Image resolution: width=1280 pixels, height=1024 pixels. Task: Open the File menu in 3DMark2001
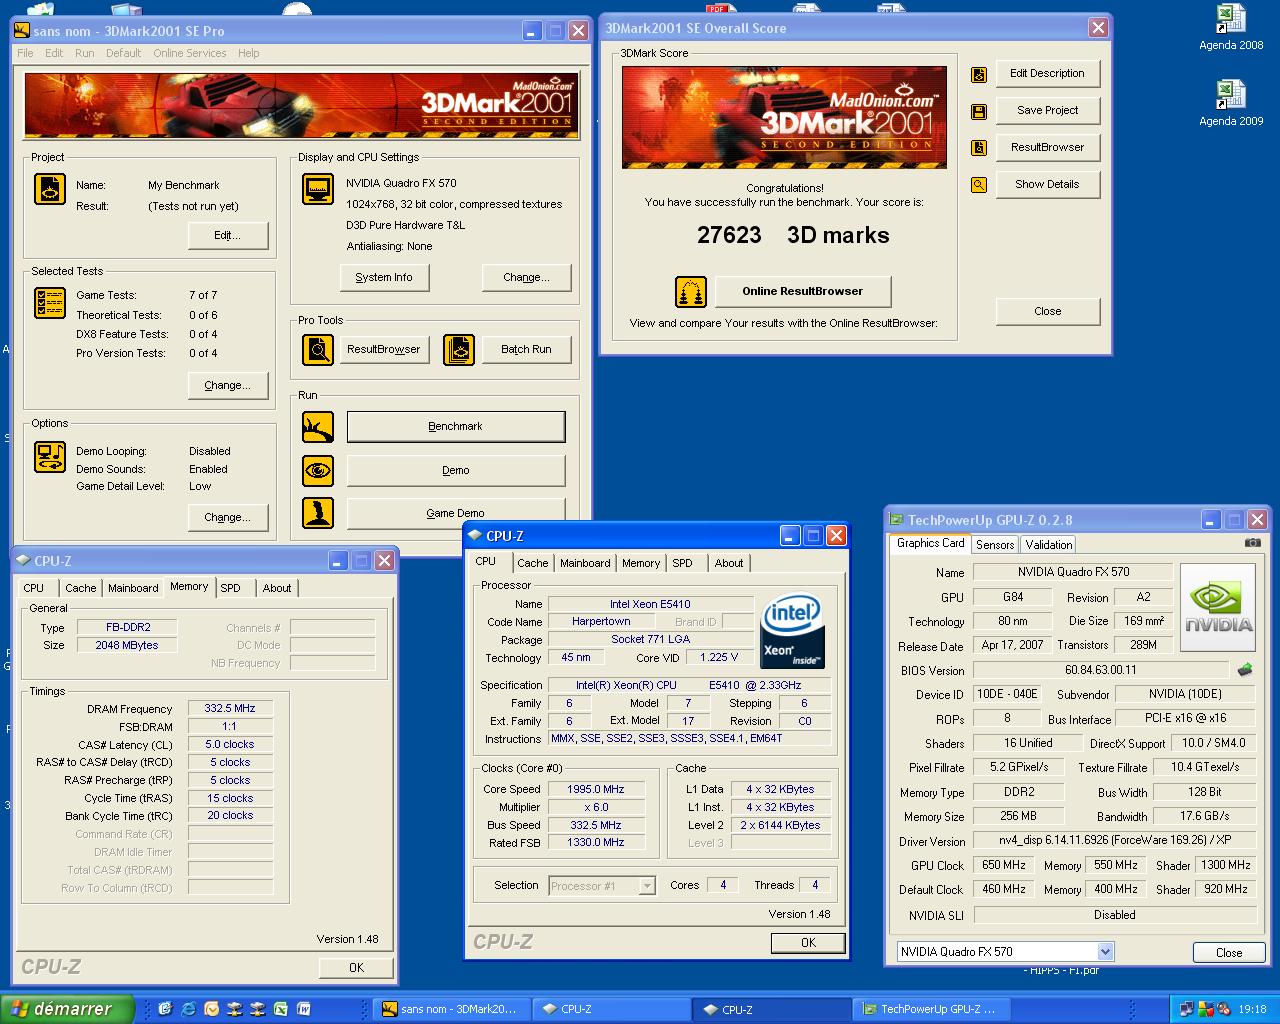[25, 53]
